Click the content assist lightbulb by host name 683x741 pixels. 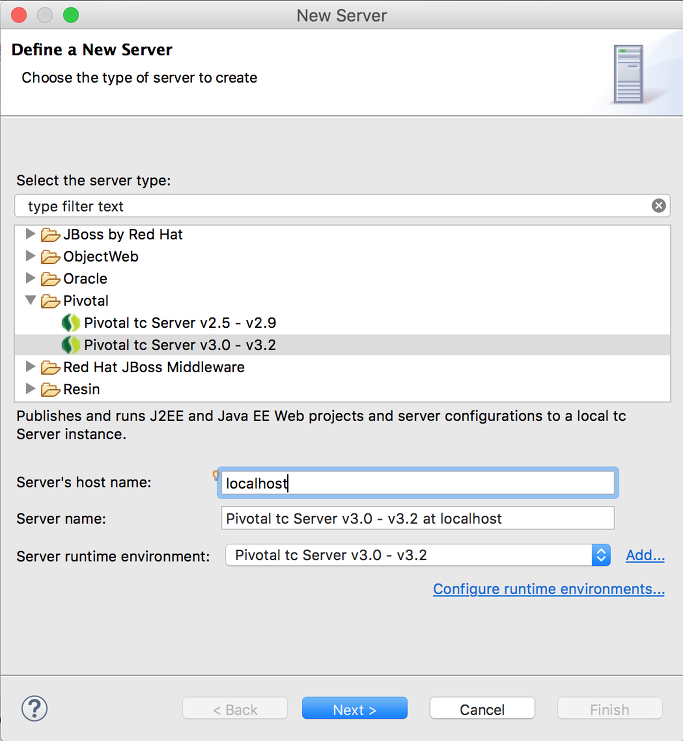tap(216, 475)
